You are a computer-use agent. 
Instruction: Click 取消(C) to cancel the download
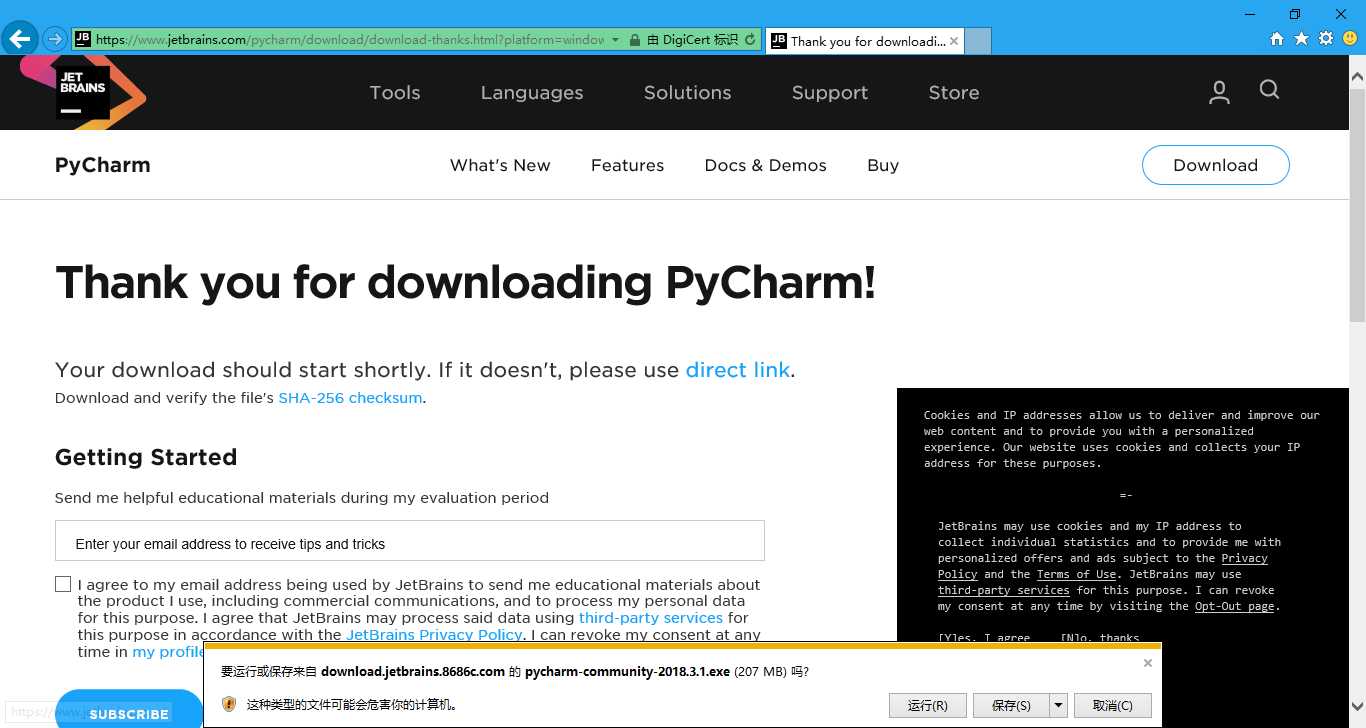point(1113,705)
